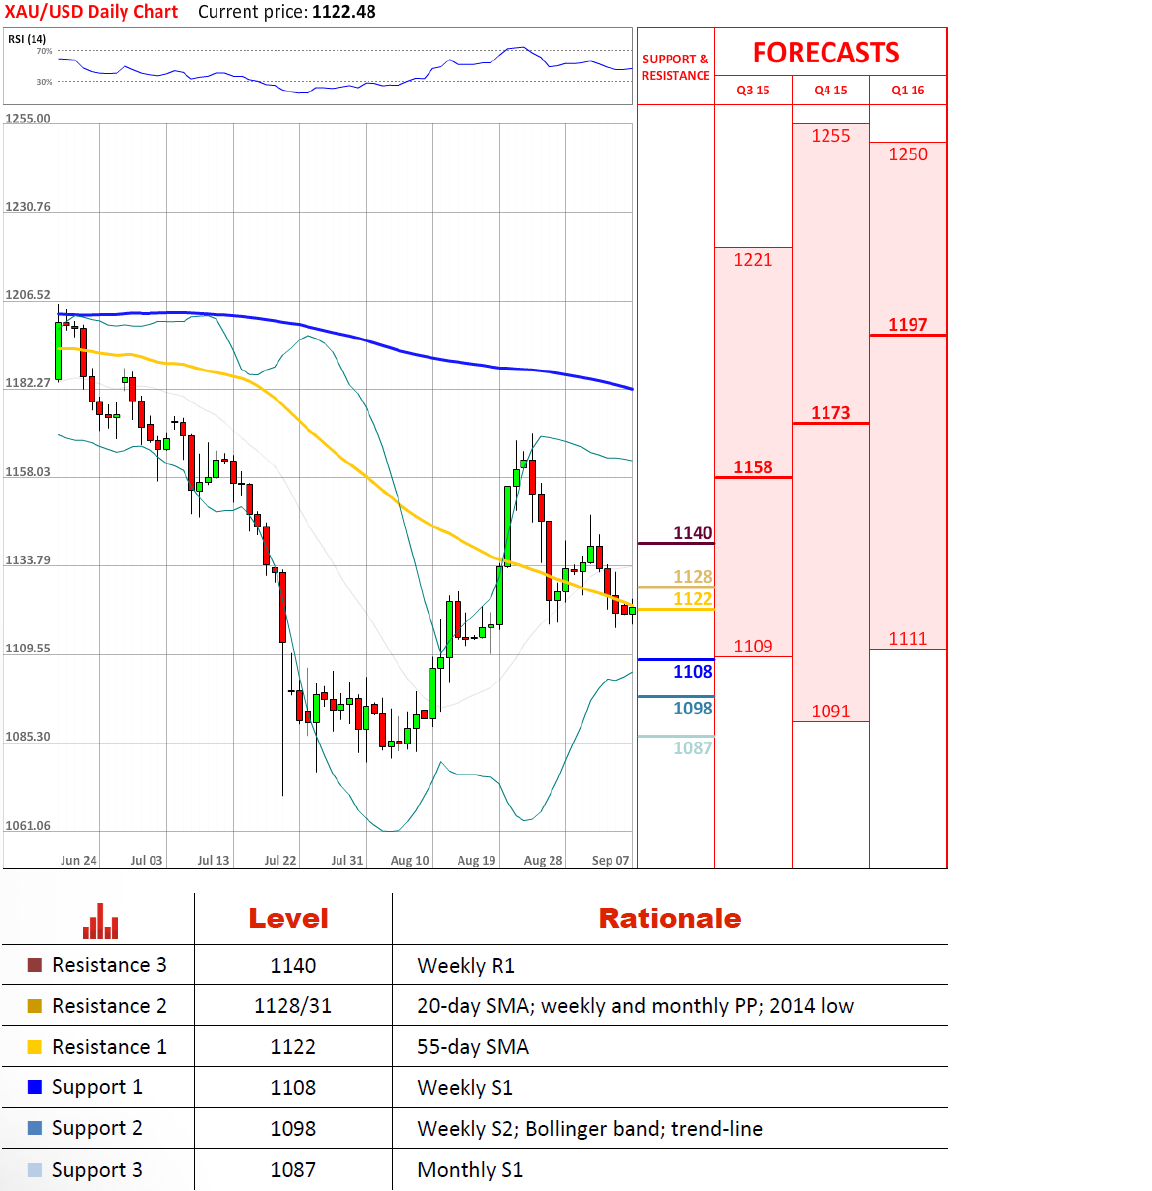Image resolution: width=1152 pixels, height=1191 pixels.
Task: Click the Aug 28 date axis label
Action: [543, 861]
